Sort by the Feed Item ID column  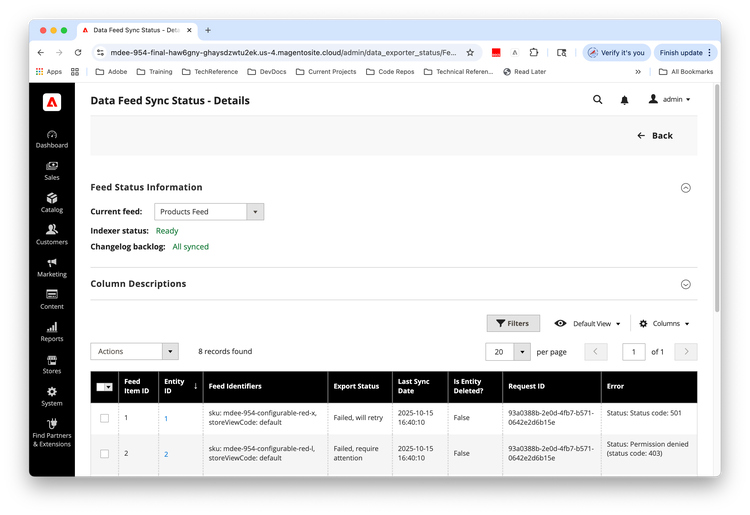(x=138, y=386)
